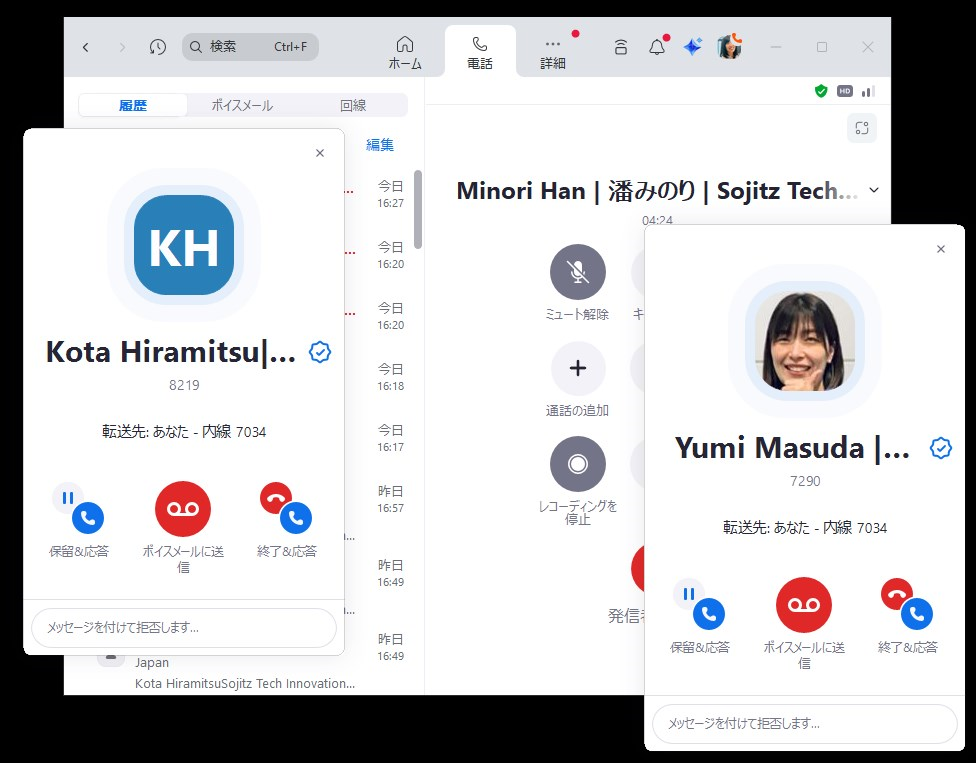The height and width of the screenshot is (763, 976).
Task: Click the call timer 04:24
Action: (x=657, y=220)
